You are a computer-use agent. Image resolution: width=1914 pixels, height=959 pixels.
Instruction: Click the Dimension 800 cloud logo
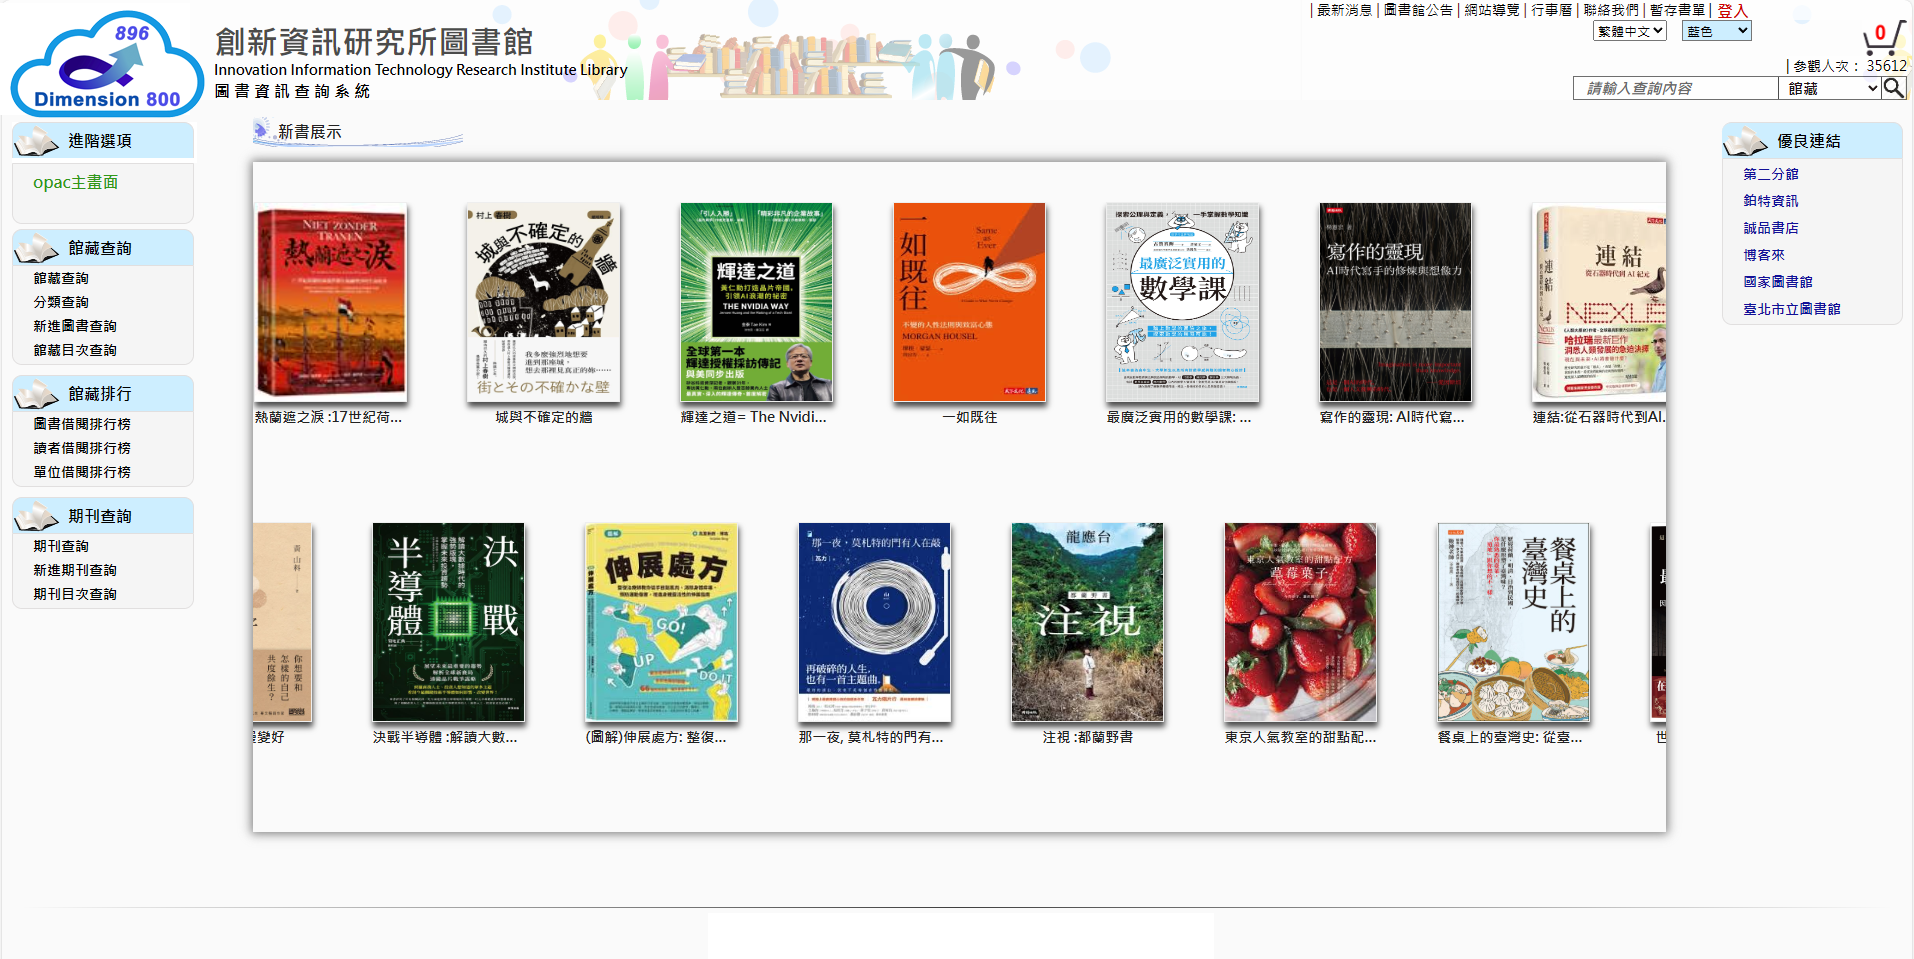107,63
